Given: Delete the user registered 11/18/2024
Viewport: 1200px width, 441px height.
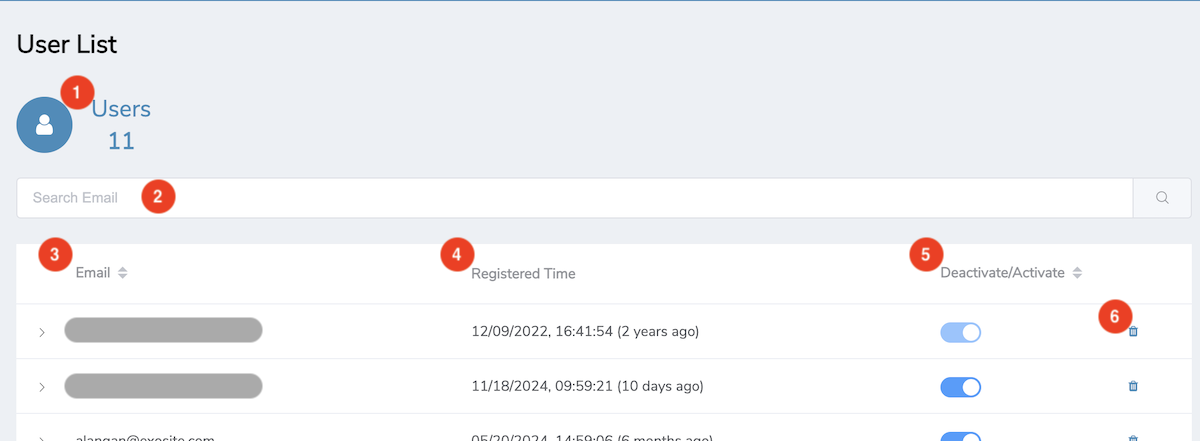Looking at the screenshot, I should coord(1133,386).
